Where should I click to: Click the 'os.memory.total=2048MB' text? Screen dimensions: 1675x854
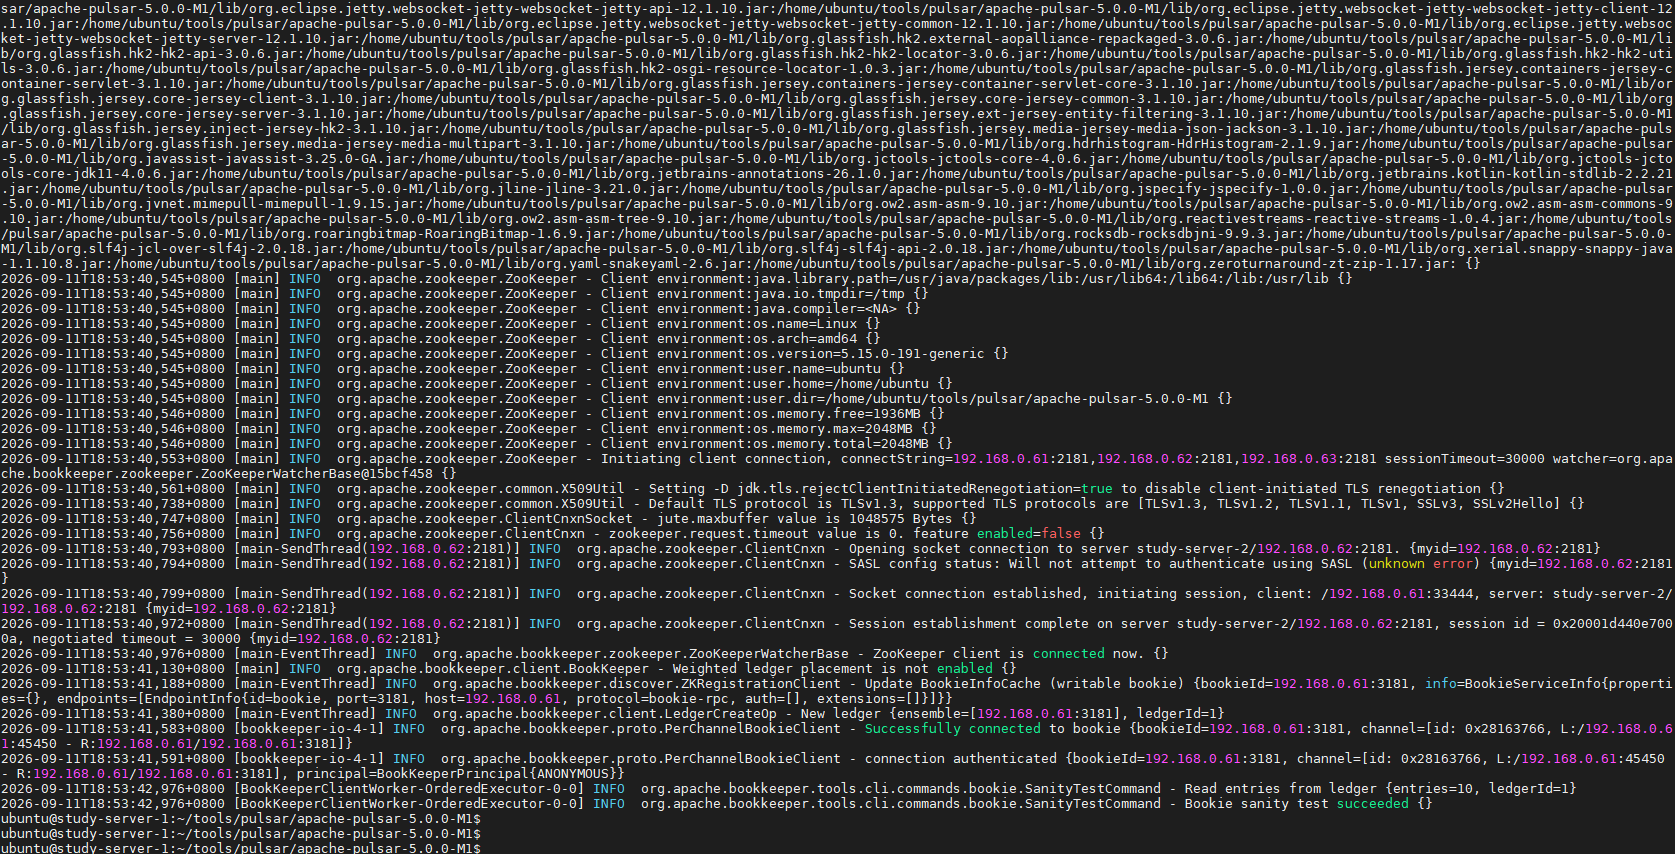tap(841, 444)
